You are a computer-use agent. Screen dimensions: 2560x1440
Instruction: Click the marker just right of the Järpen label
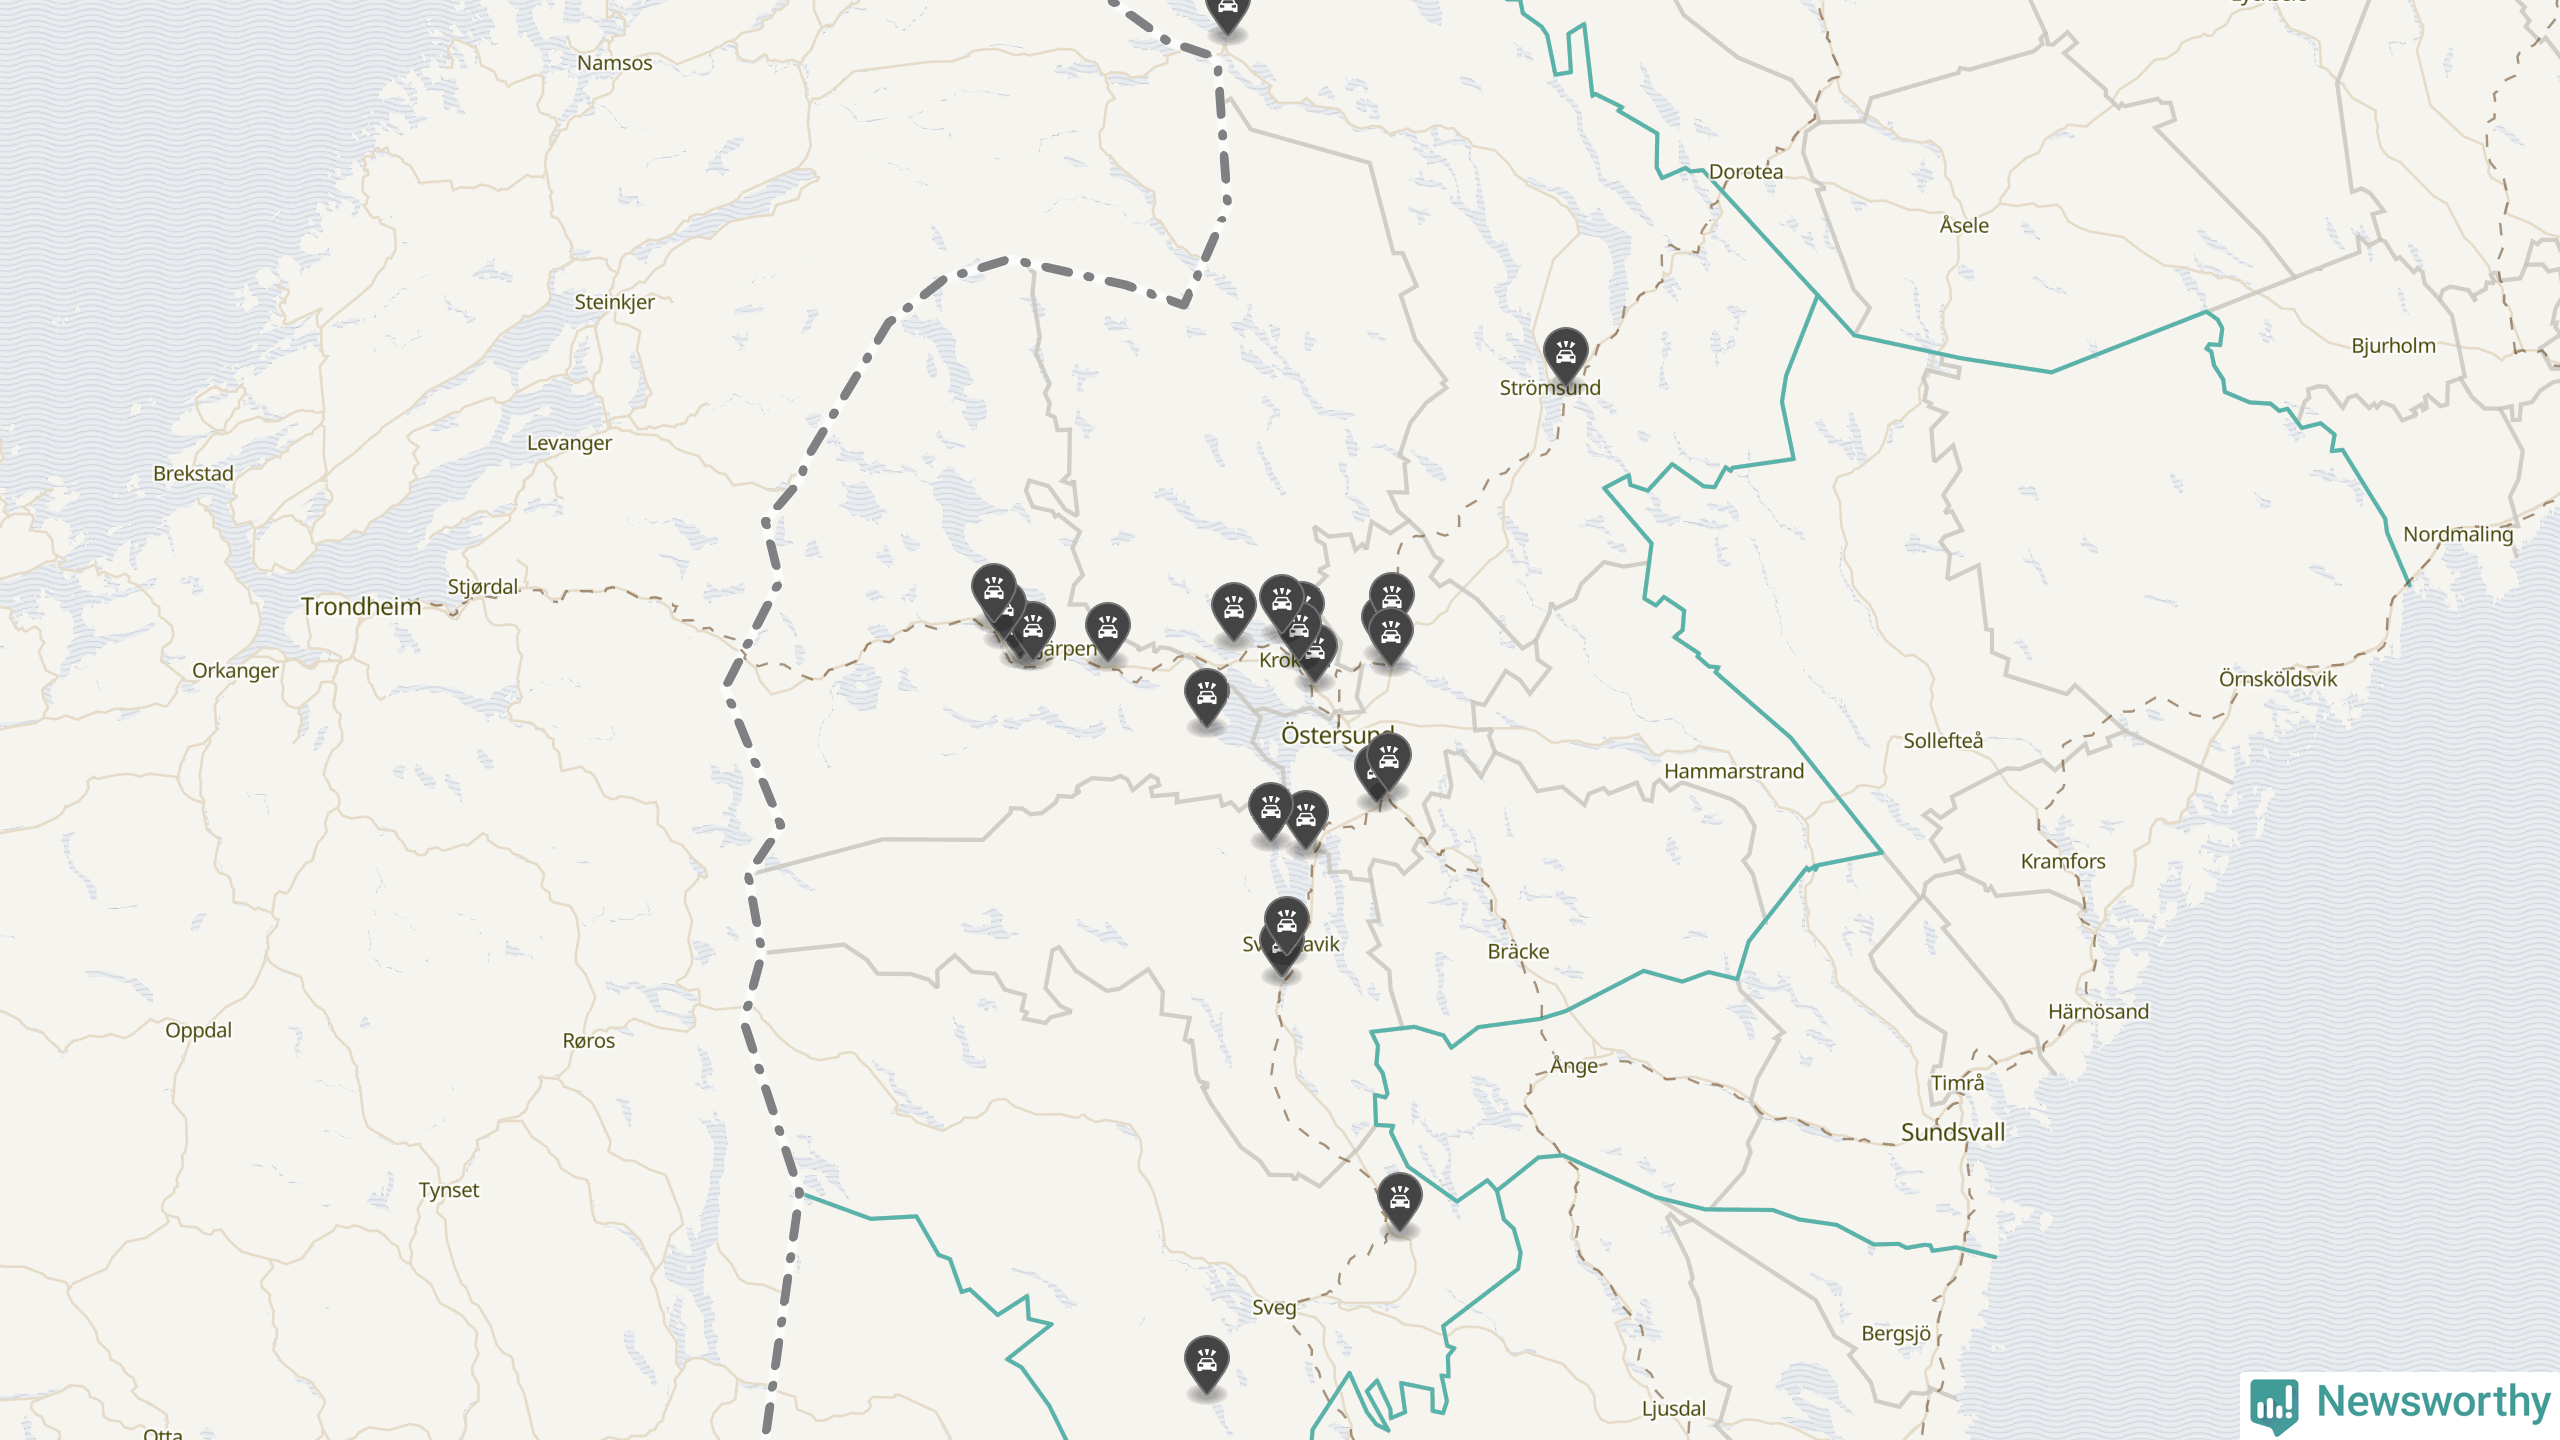[1108, 630]
